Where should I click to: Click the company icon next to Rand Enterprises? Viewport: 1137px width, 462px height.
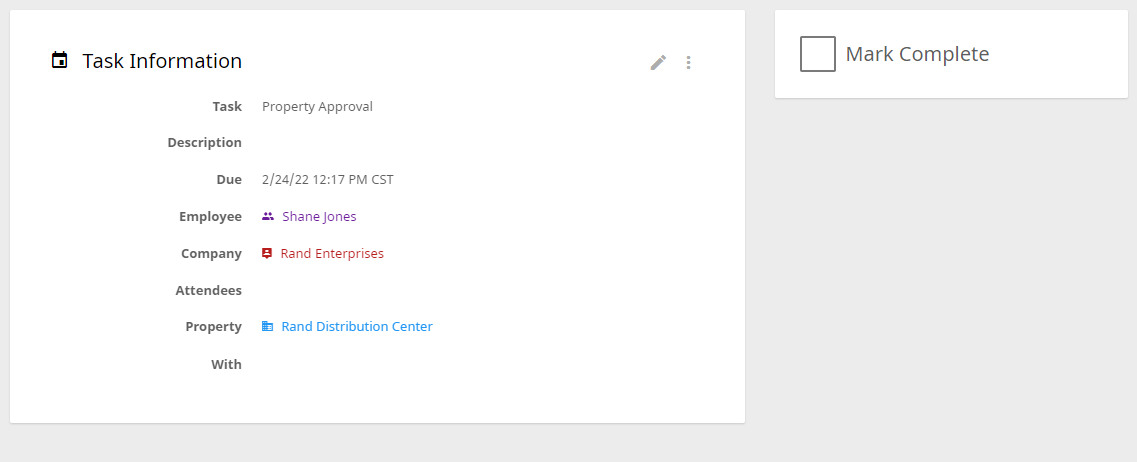tap(267, 253)
